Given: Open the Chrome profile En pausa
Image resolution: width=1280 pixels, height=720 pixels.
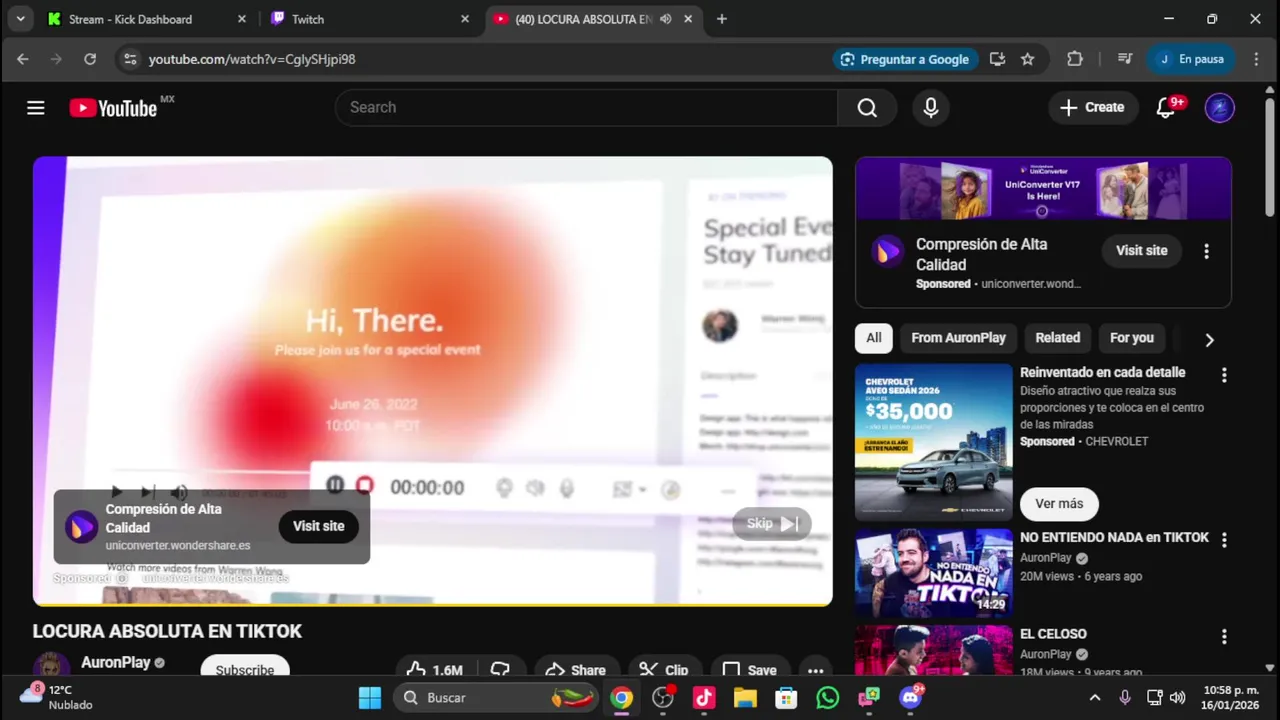Looking at the screenshot, I should [x=1192, y=59].
